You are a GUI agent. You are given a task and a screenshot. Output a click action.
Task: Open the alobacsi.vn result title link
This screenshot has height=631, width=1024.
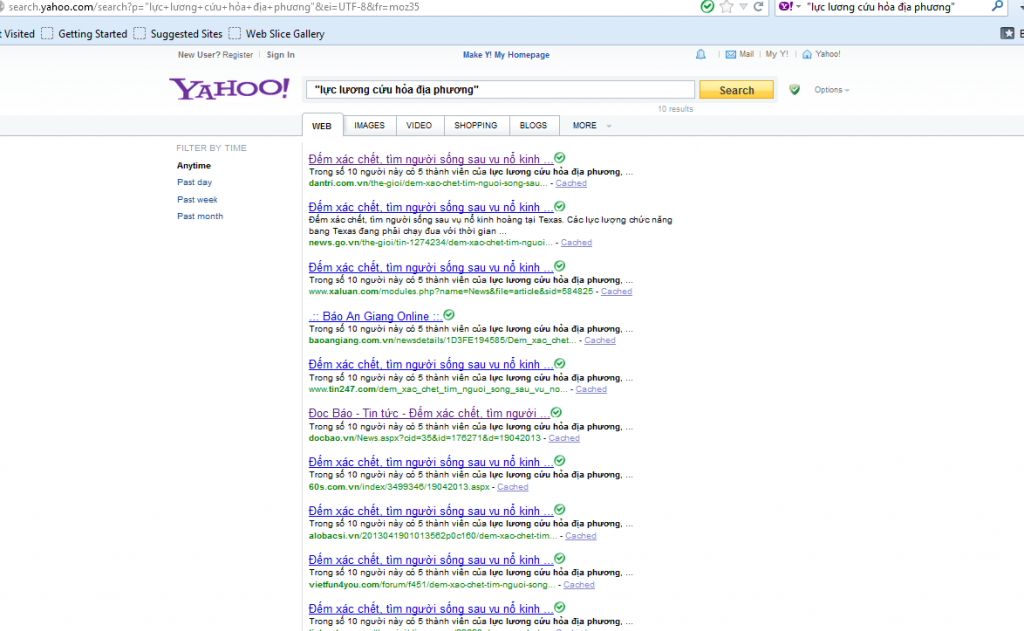click(430, 511)
